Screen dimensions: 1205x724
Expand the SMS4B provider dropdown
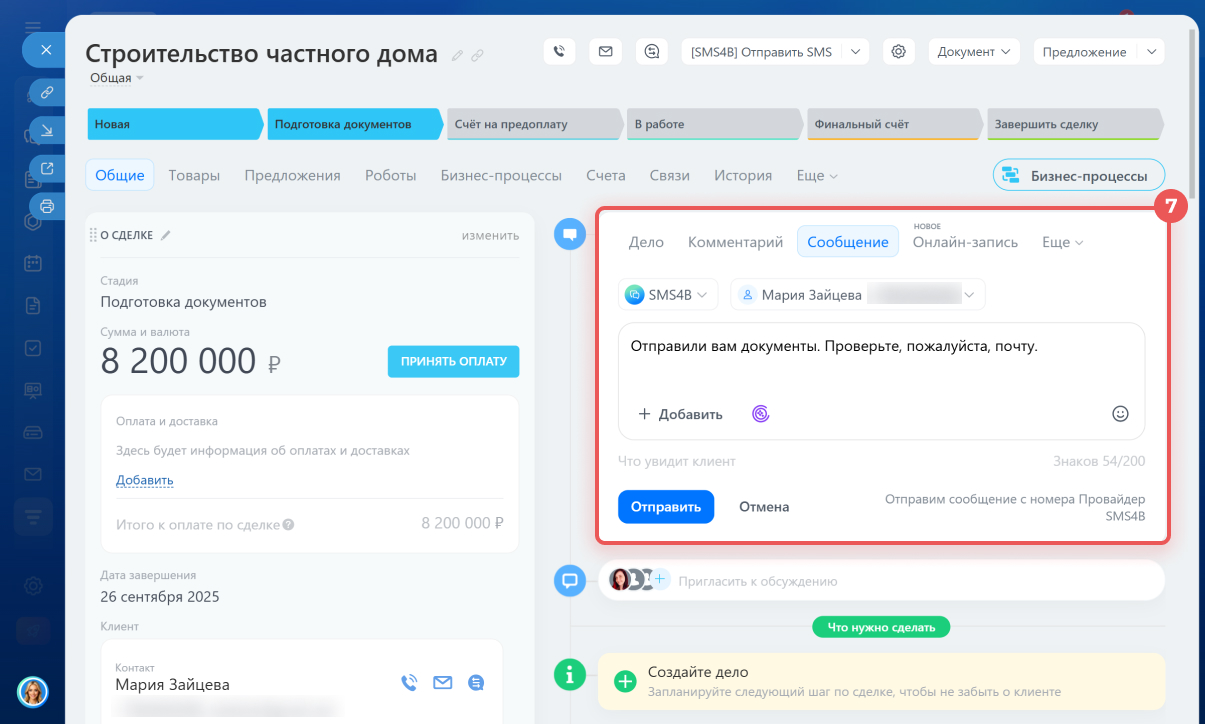click(x=667, y=295)
